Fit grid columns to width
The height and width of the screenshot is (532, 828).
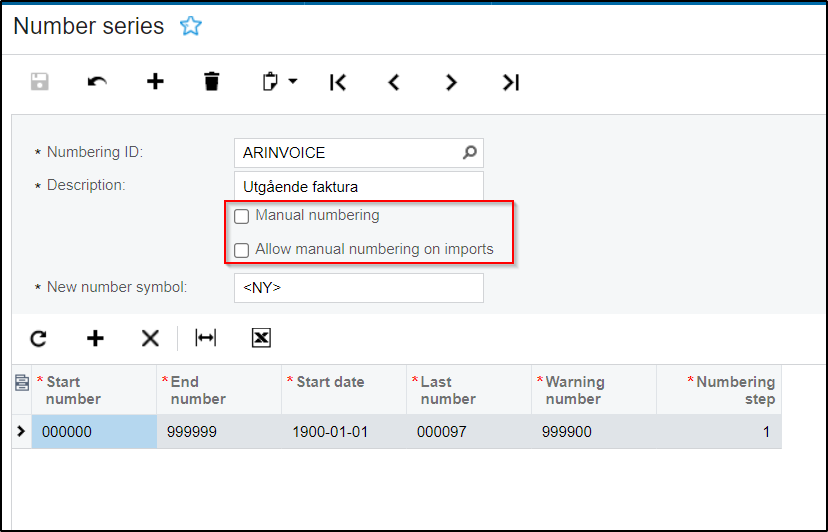click(206, 338)
